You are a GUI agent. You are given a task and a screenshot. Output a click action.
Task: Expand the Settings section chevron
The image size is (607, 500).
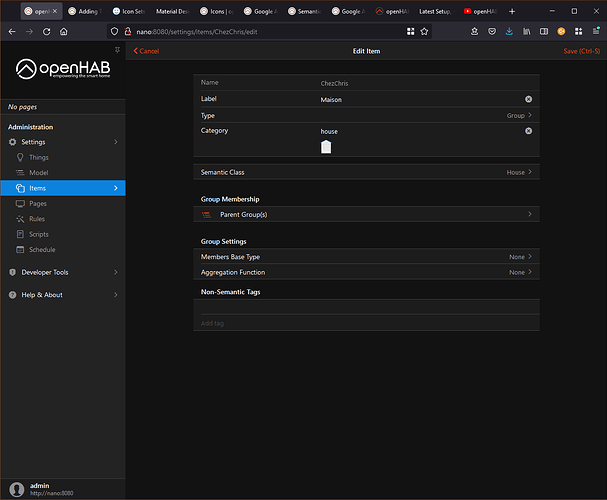(116, 142)
